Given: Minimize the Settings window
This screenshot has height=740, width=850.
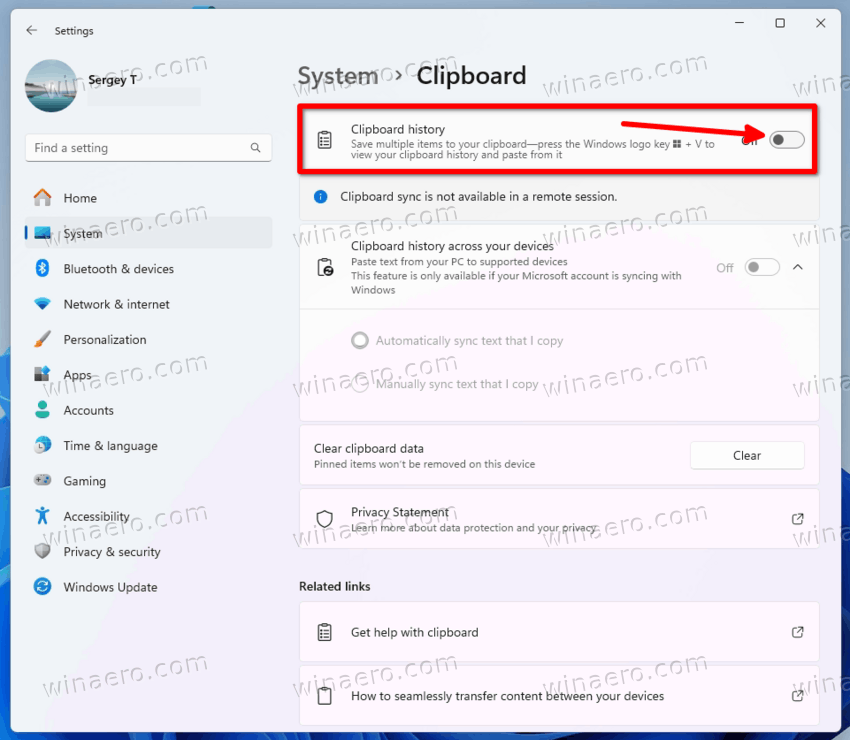Looking at the screenshot, I should (x=739, y=23).
